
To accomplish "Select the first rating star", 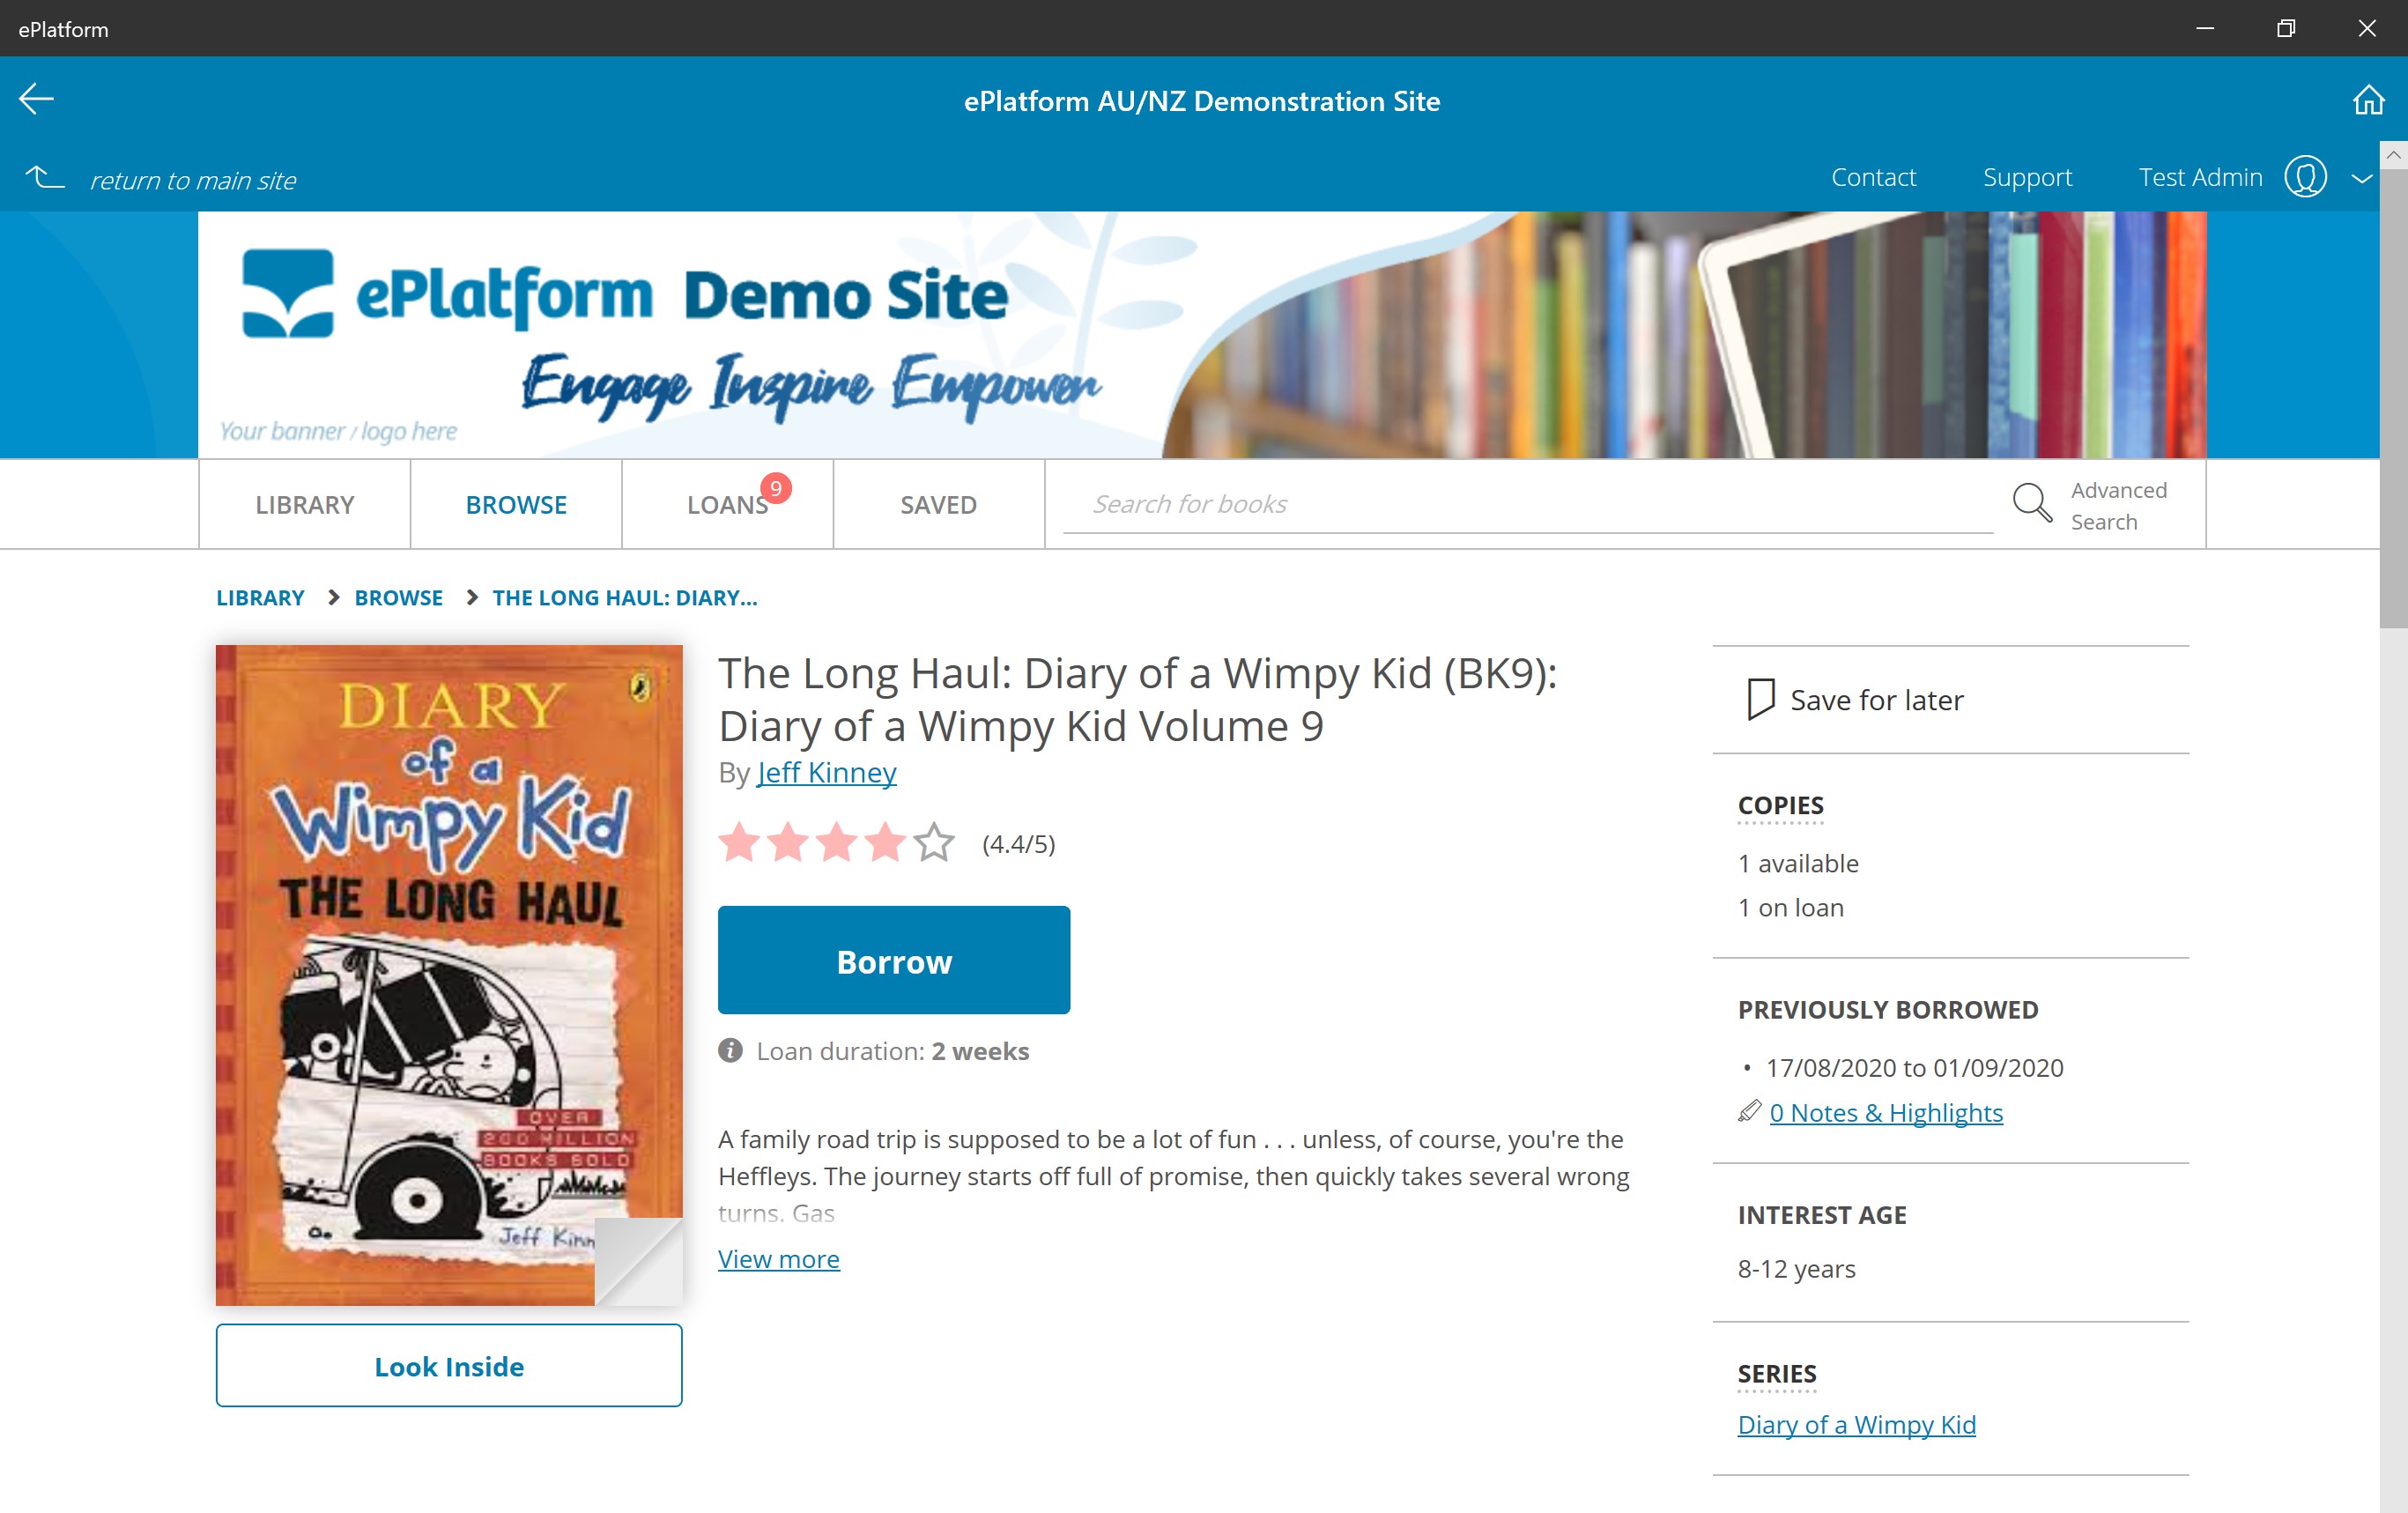I will [739, 843].
